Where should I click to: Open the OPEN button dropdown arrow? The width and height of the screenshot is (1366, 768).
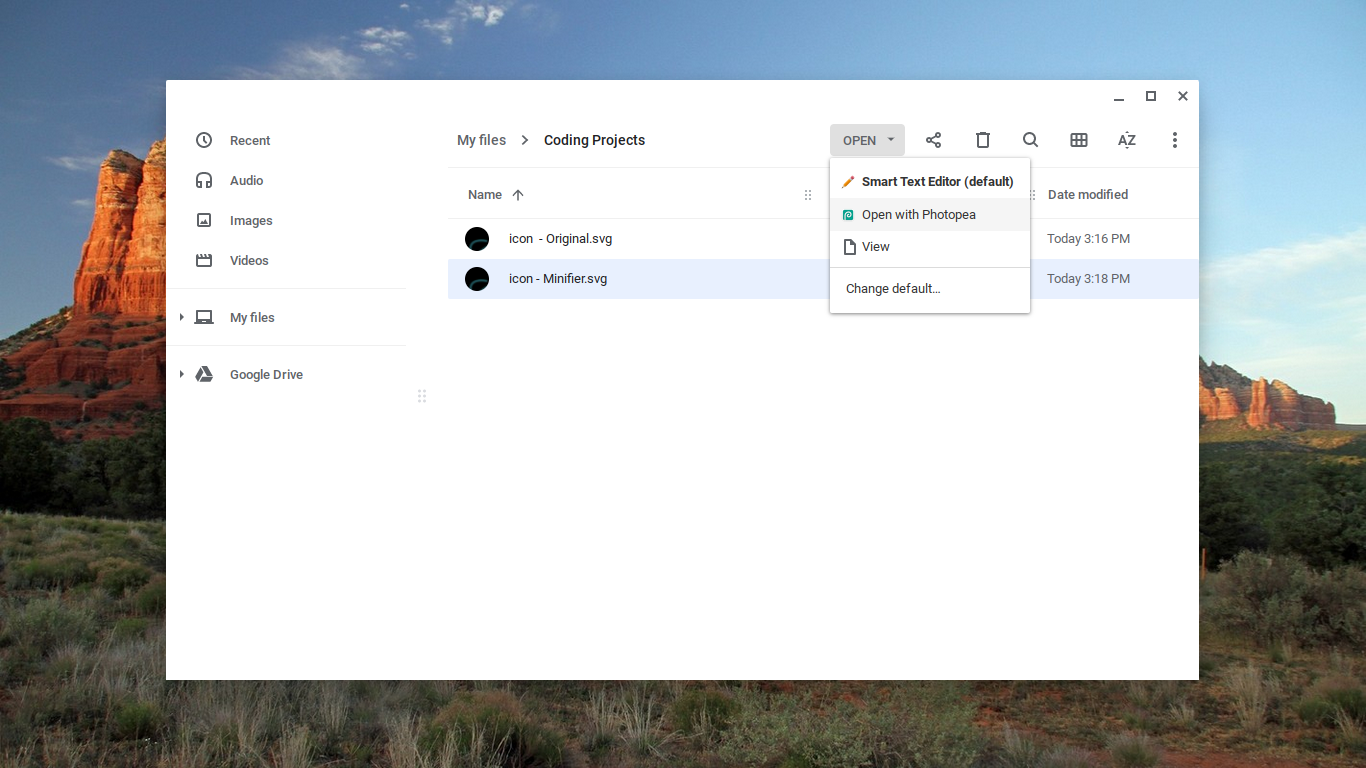891,140
